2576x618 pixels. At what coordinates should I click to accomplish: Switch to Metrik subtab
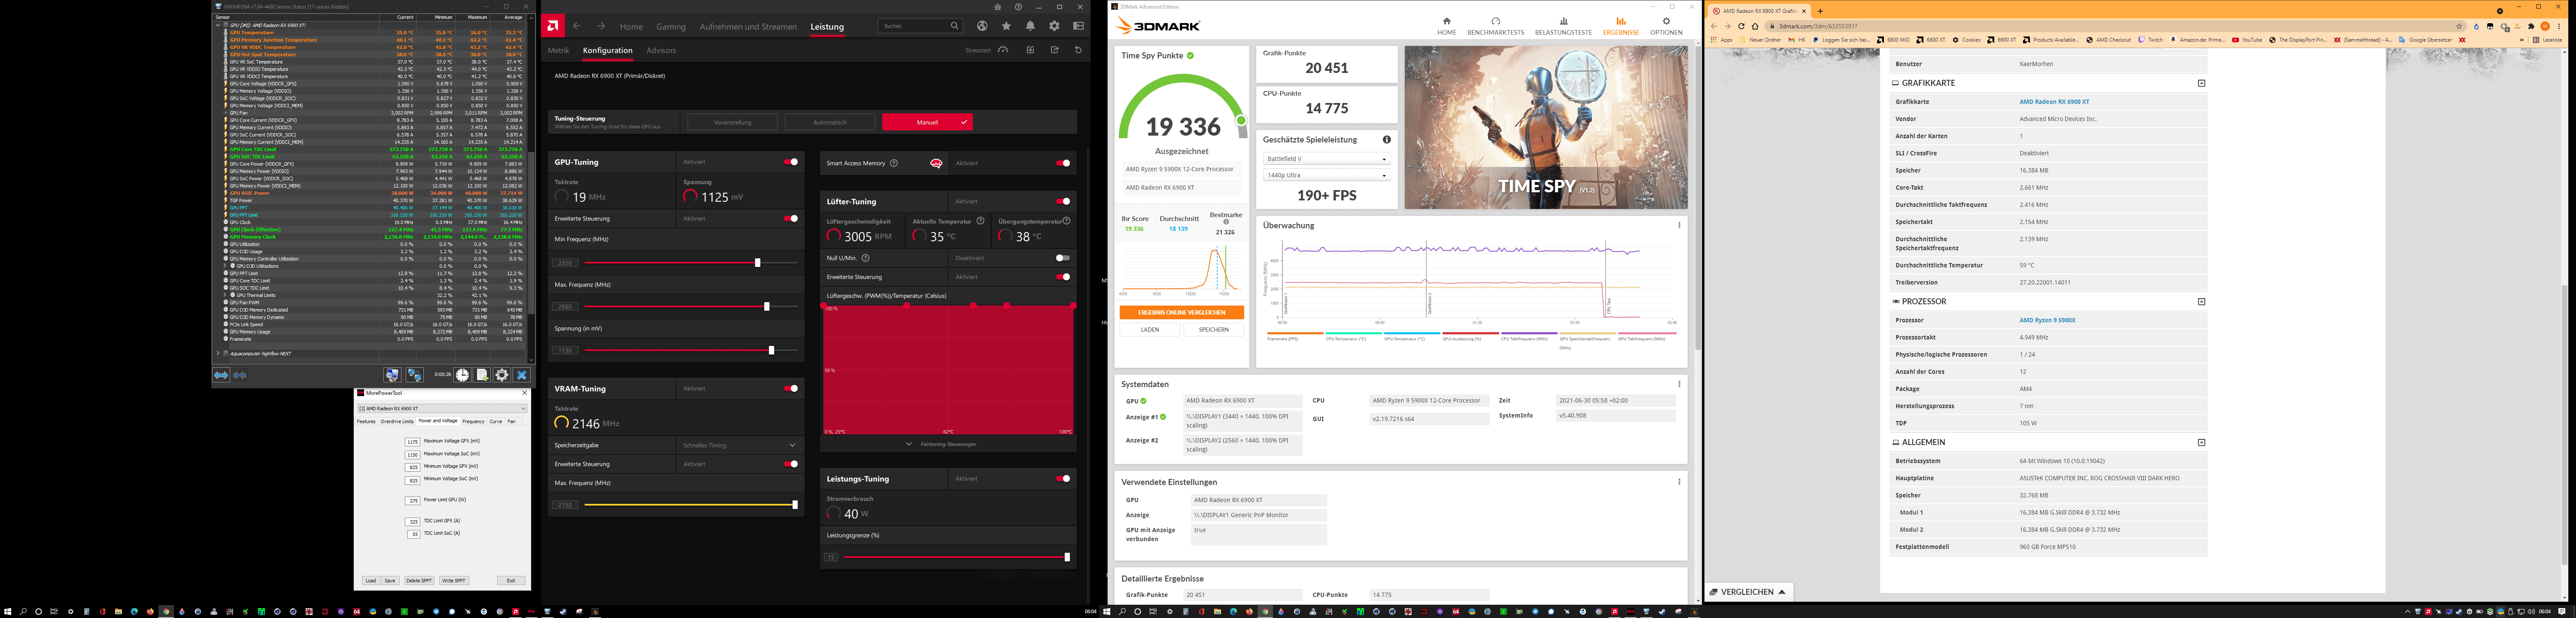coord(558,50)
